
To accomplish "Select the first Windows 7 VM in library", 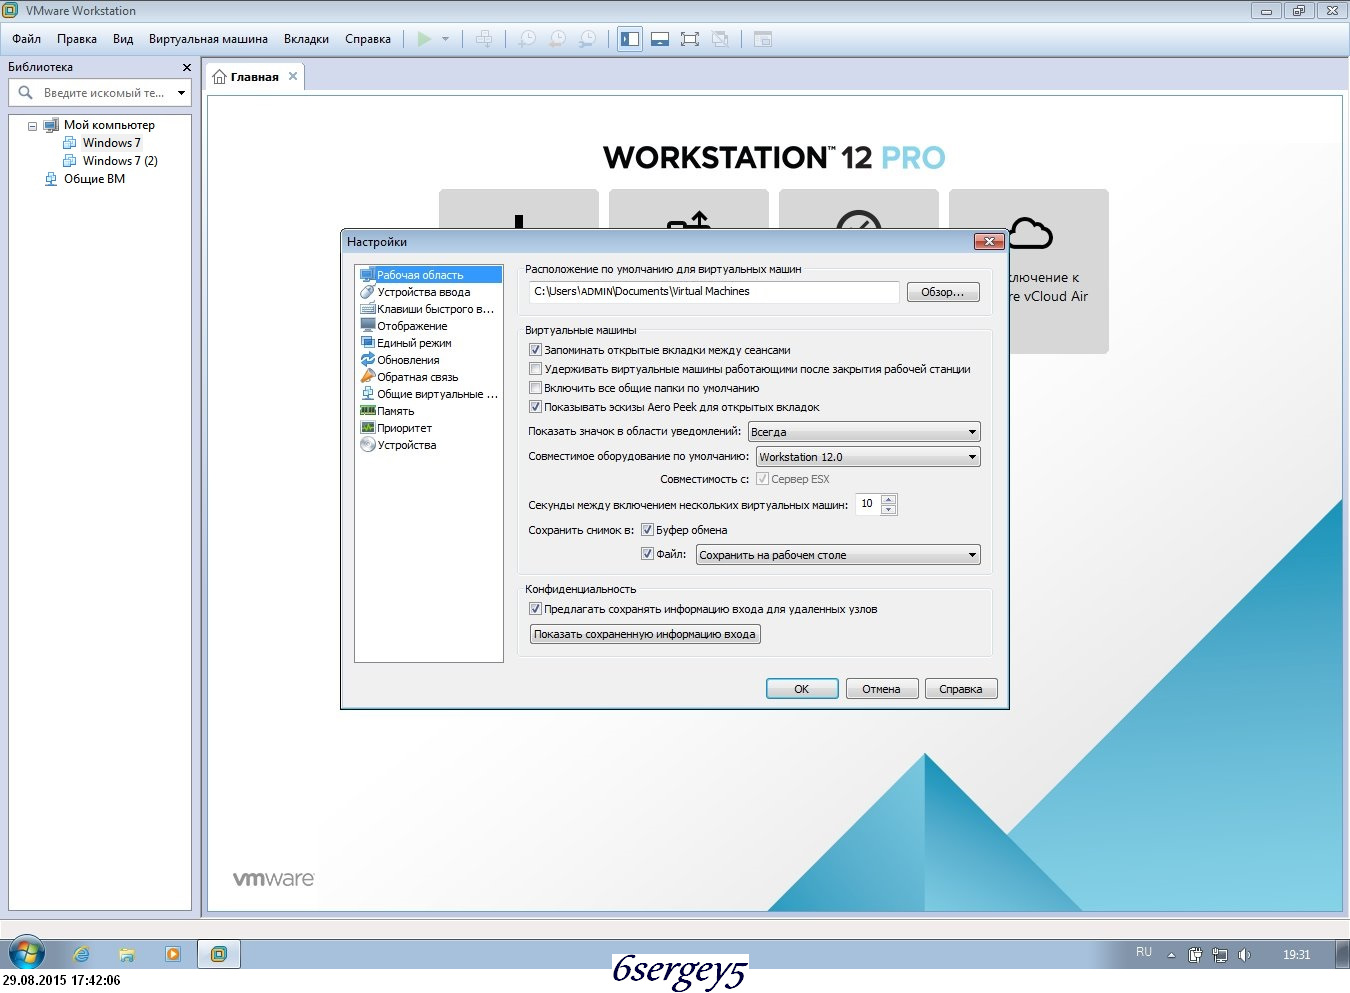I will (111, 142).
